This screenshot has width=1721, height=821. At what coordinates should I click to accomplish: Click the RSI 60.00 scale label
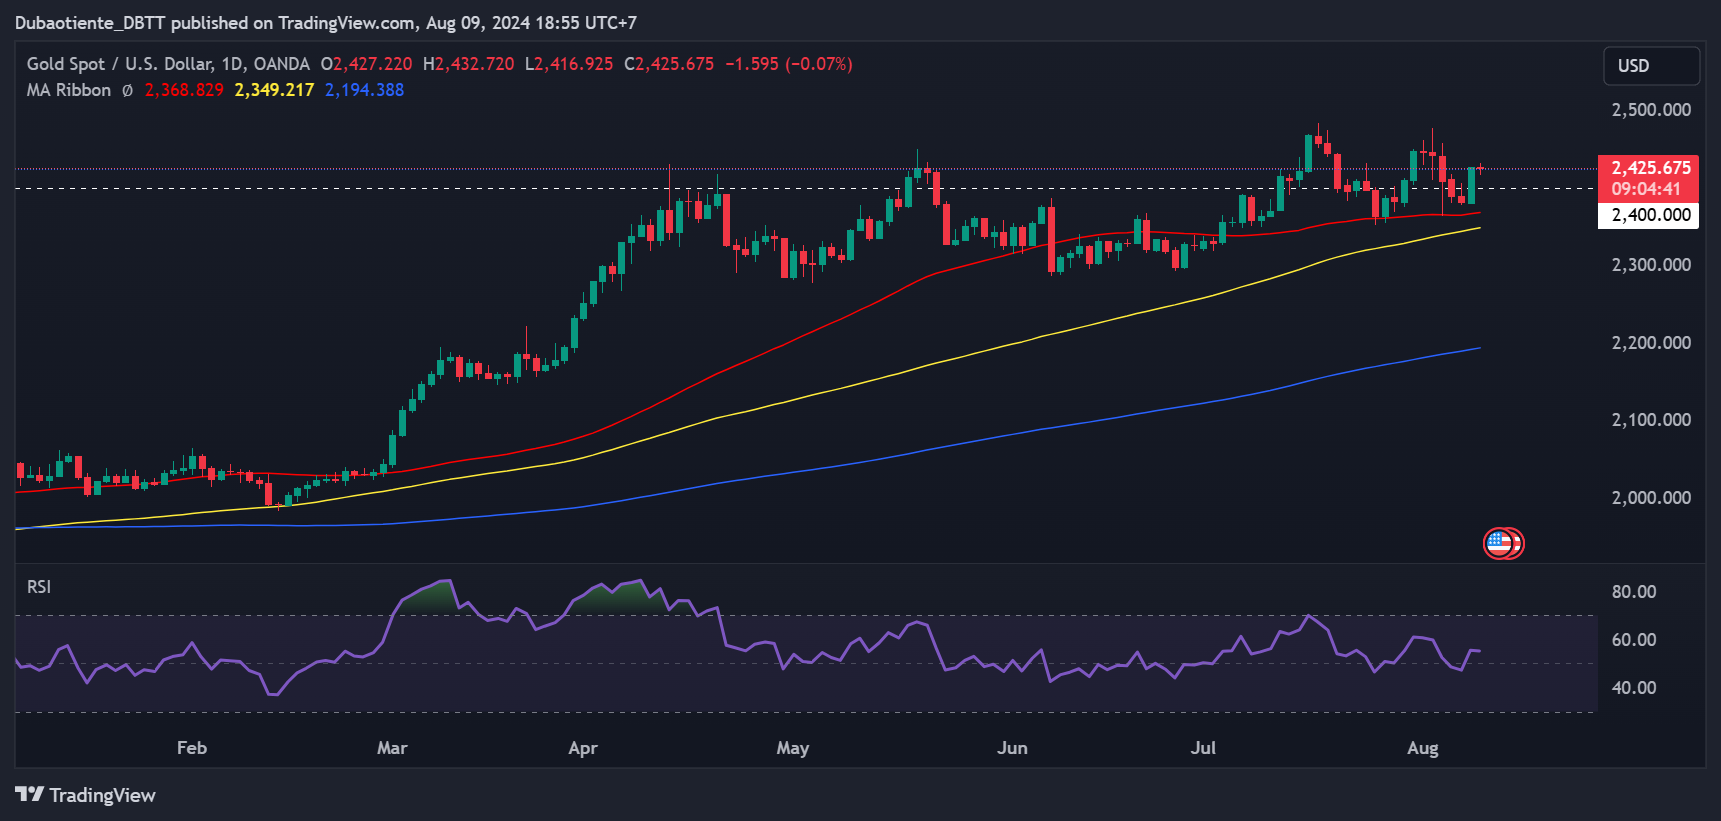click(x=1634, y=640)
